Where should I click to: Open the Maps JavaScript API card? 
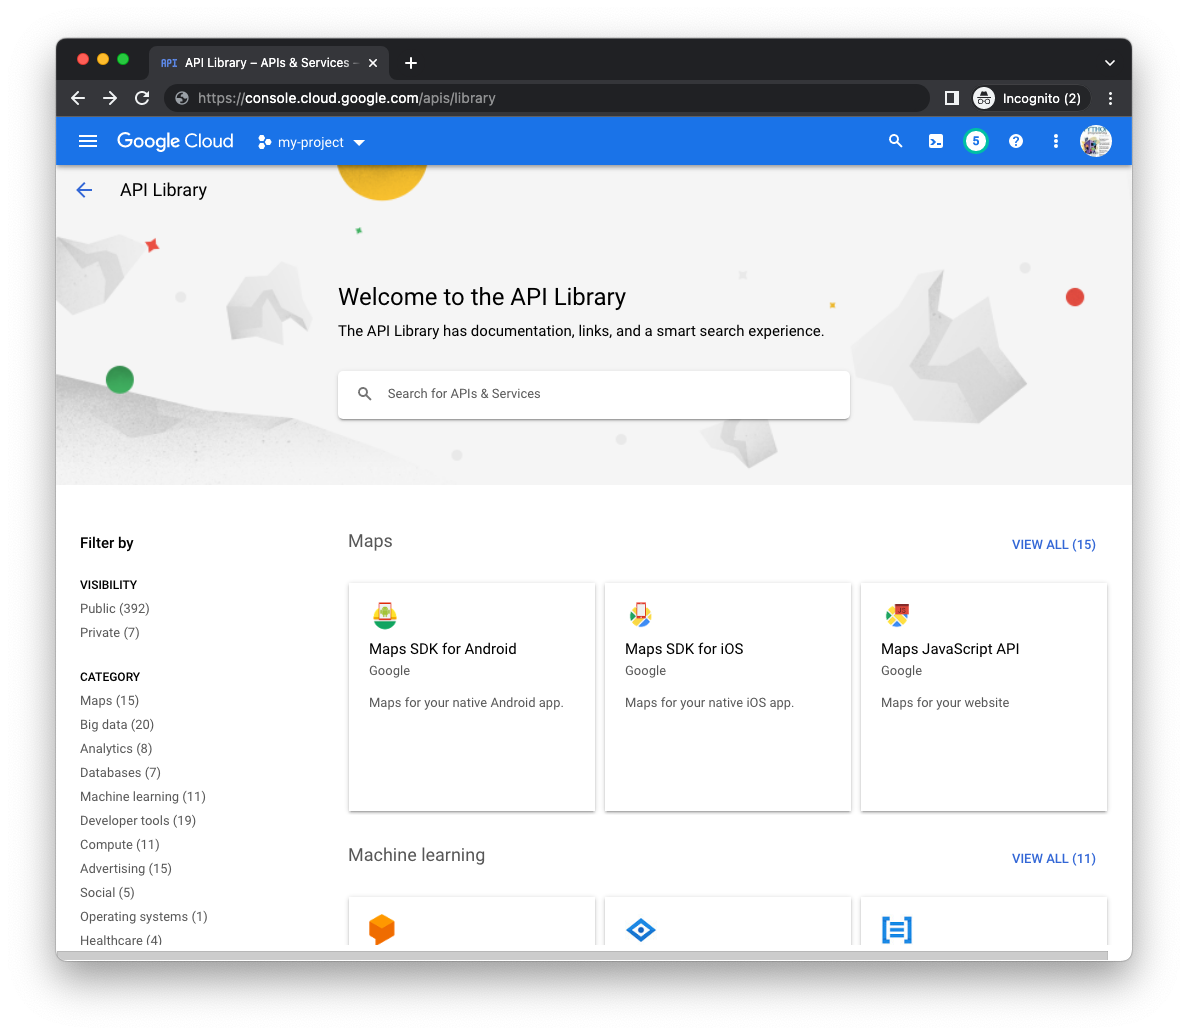tap(983, 696)
